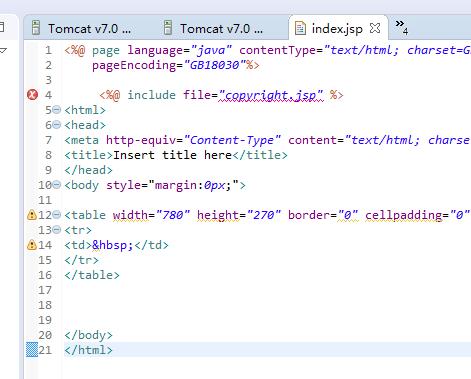Click the "GB18030" pageEncoding value

point(215,65)
